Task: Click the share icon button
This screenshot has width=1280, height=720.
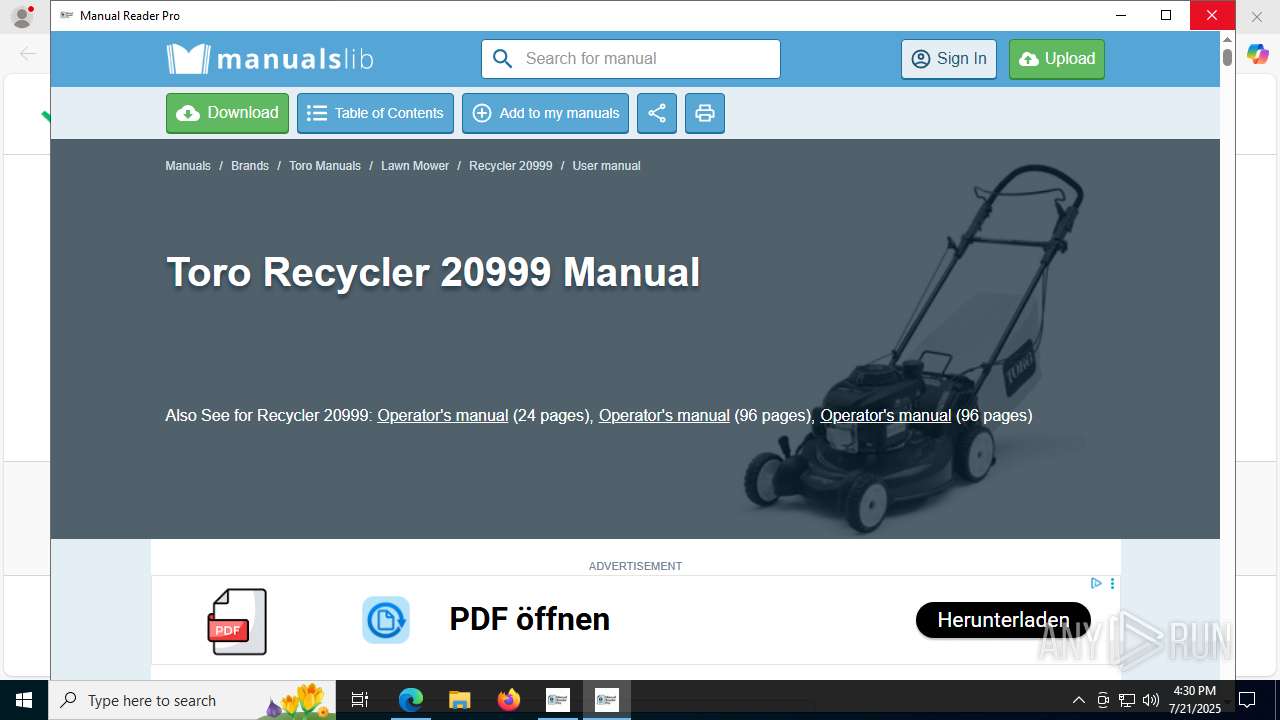Action: (x=657, y=113)
